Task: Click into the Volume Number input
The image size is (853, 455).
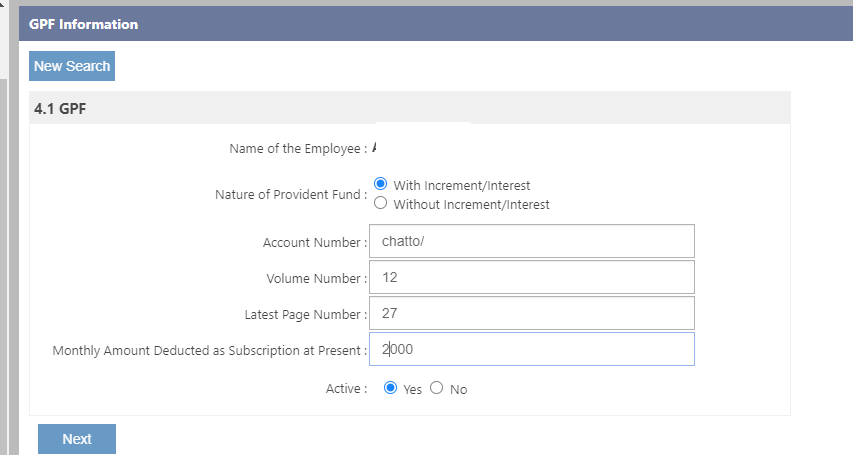Action: (531, 277)
